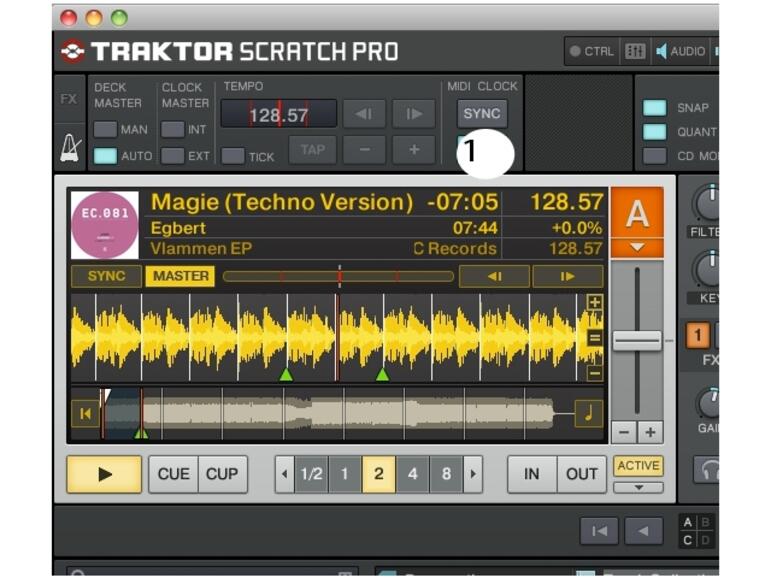Screen dimensions: 770x578
Task: Expand the deck A dropdown arrow
Action: point(637,247)
